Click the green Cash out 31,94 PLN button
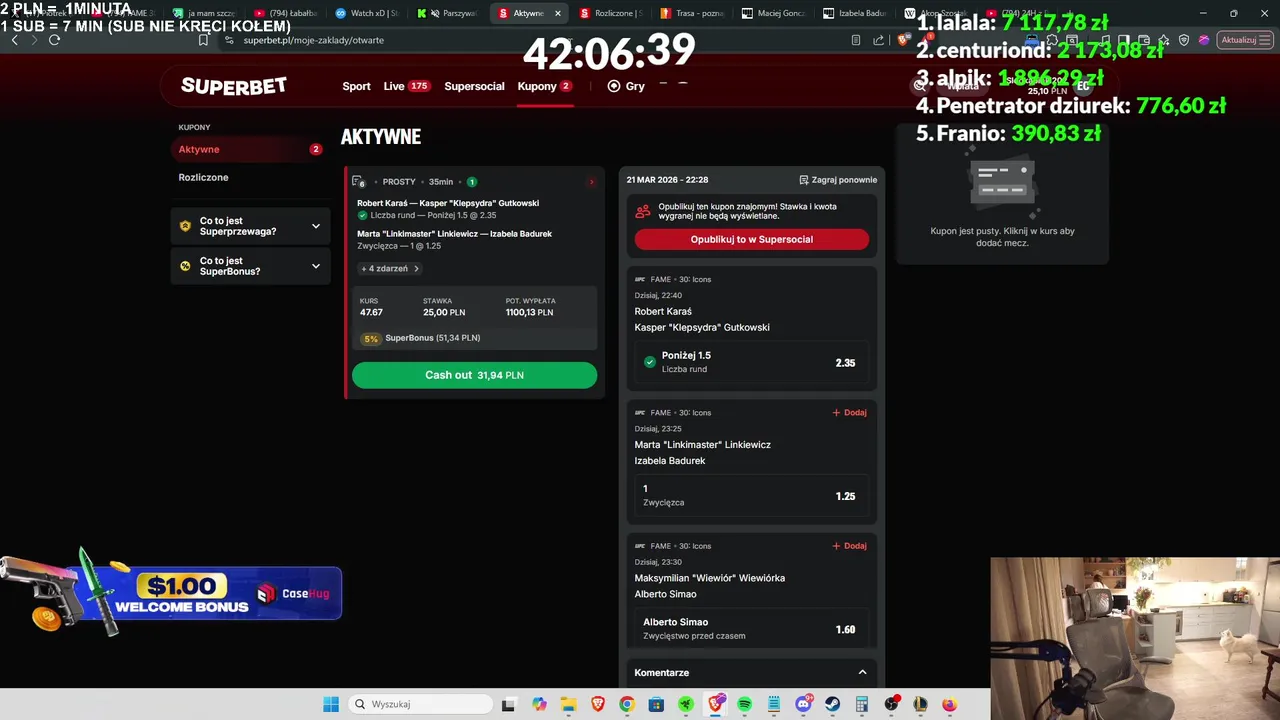 pos(474,375)
